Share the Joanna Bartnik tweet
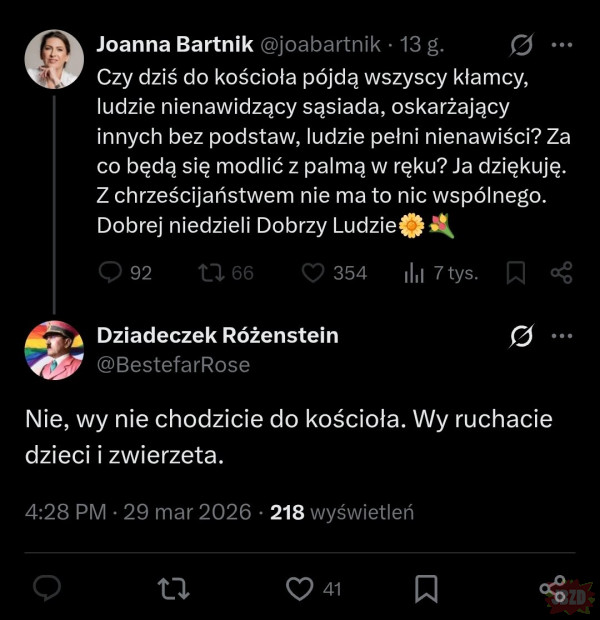Image resolution: width=600 pixels, height=620 pixels. point(561,272)
